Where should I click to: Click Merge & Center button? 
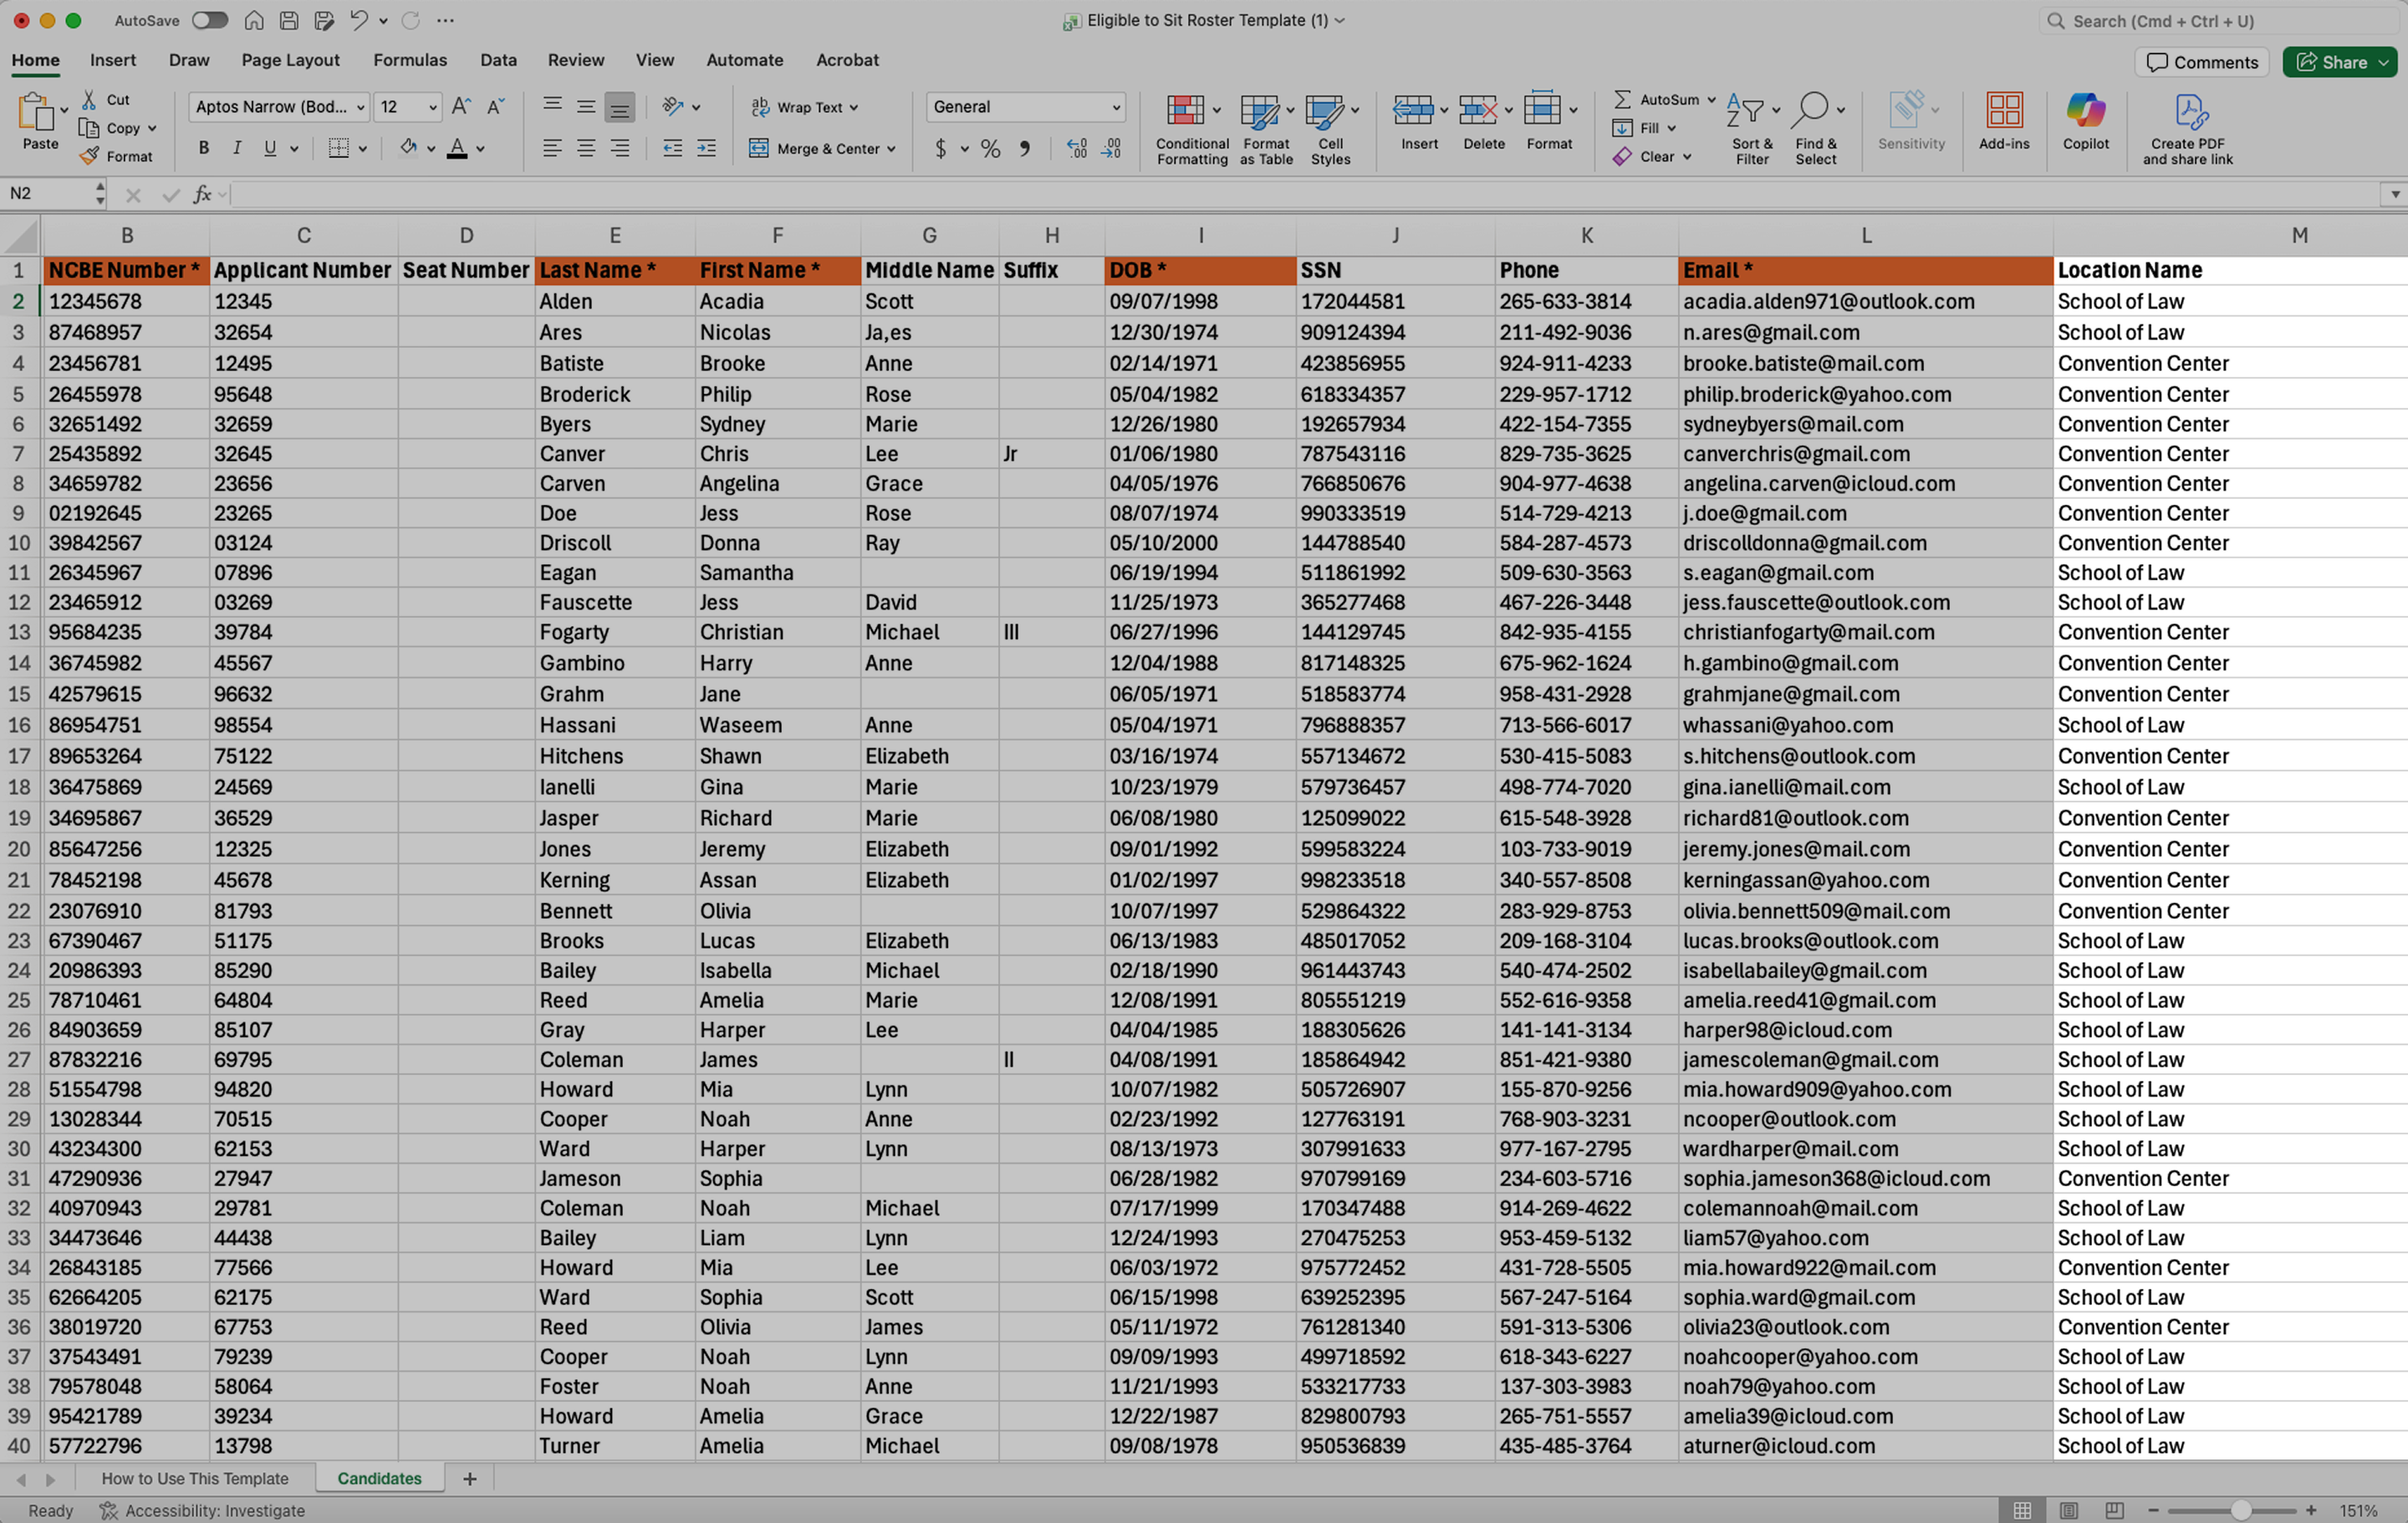pyautogui.click(x=822, y=148)
